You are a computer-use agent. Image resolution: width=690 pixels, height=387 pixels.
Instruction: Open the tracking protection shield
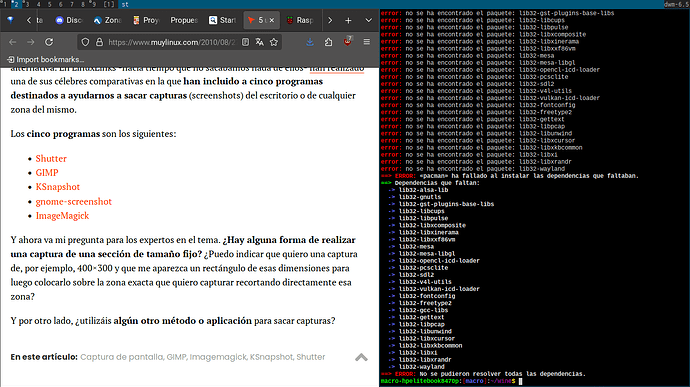click(85, 42)
